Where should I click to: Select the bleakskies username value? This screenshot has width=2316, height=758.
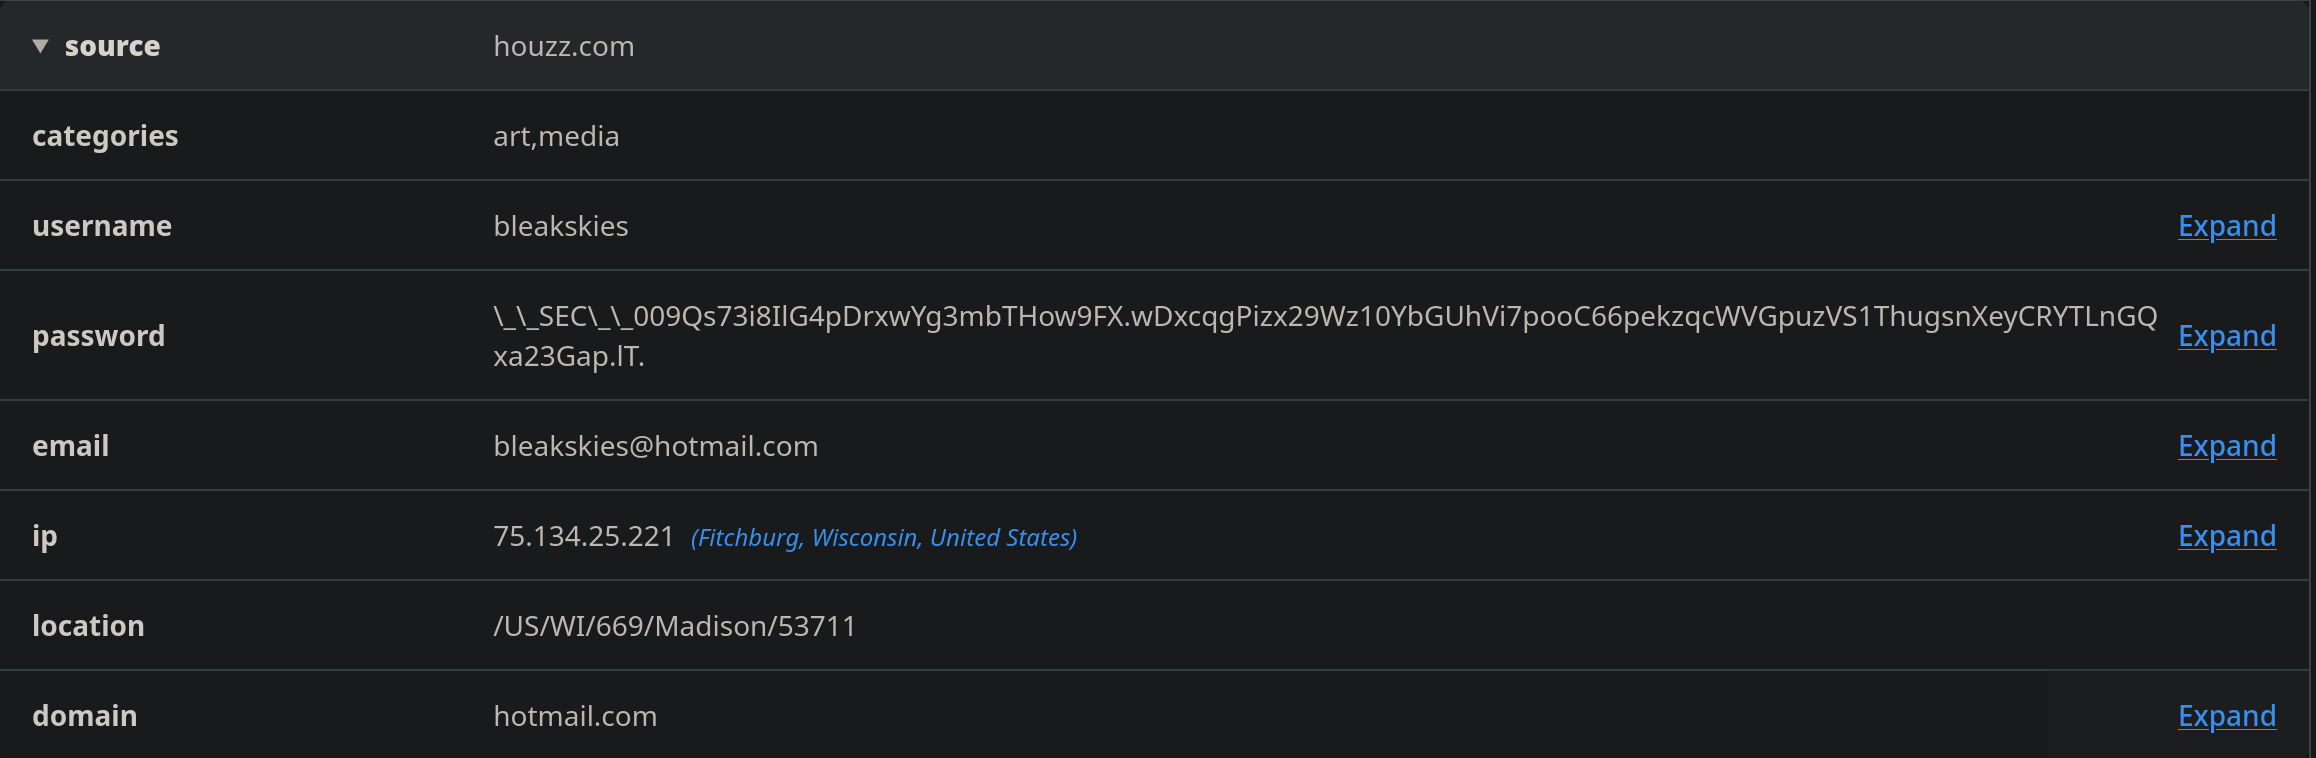tap(560, 226)
